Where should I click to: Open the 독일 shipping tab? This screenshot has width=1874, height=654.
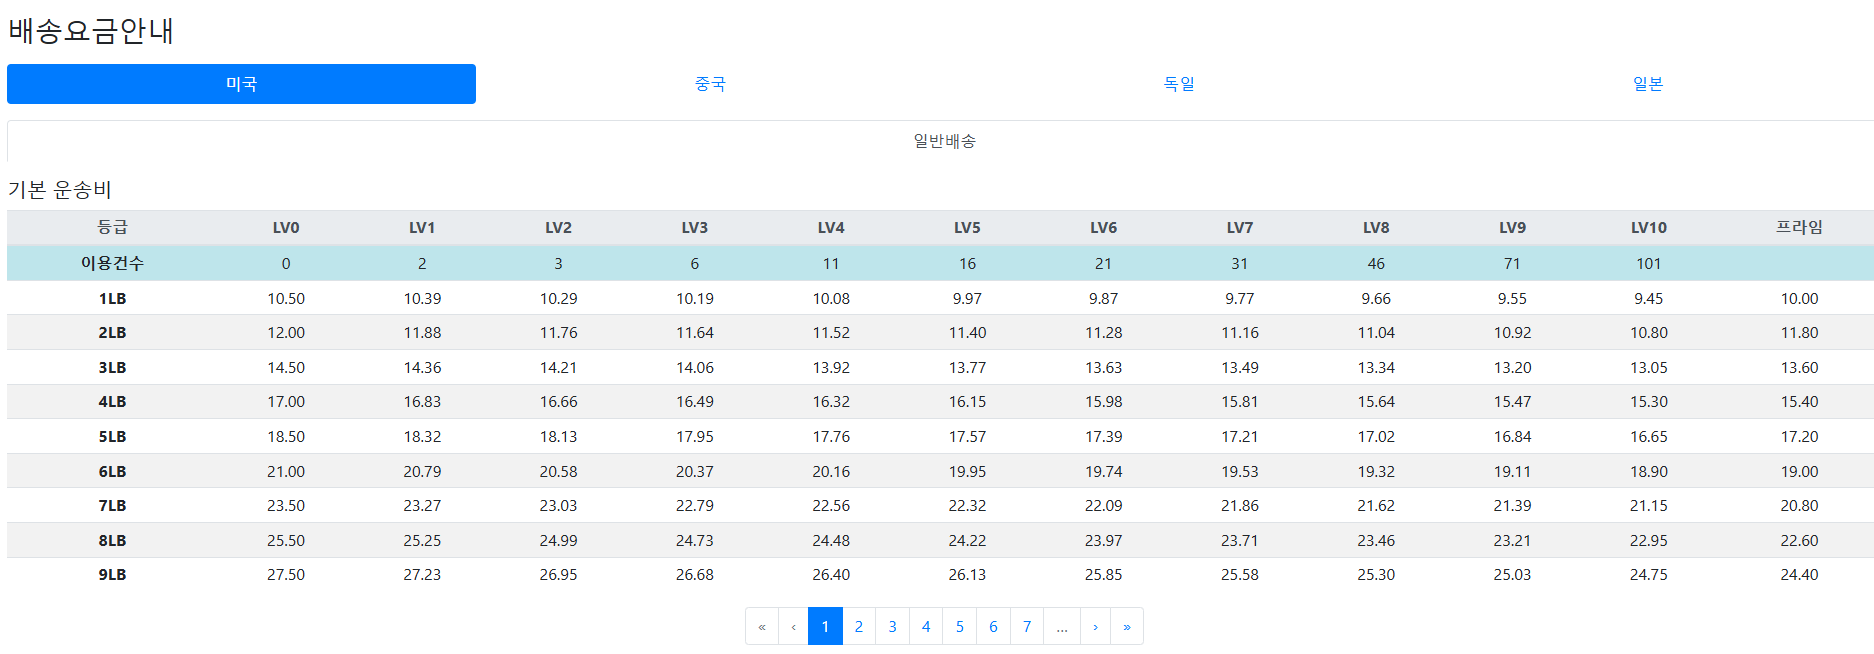point(1179,84)
